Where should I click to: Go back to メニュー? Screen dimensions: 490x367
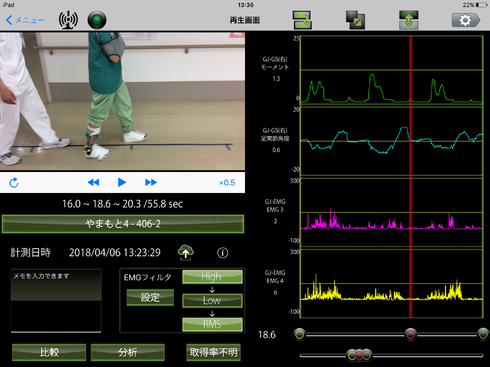[x=25, y=20]
